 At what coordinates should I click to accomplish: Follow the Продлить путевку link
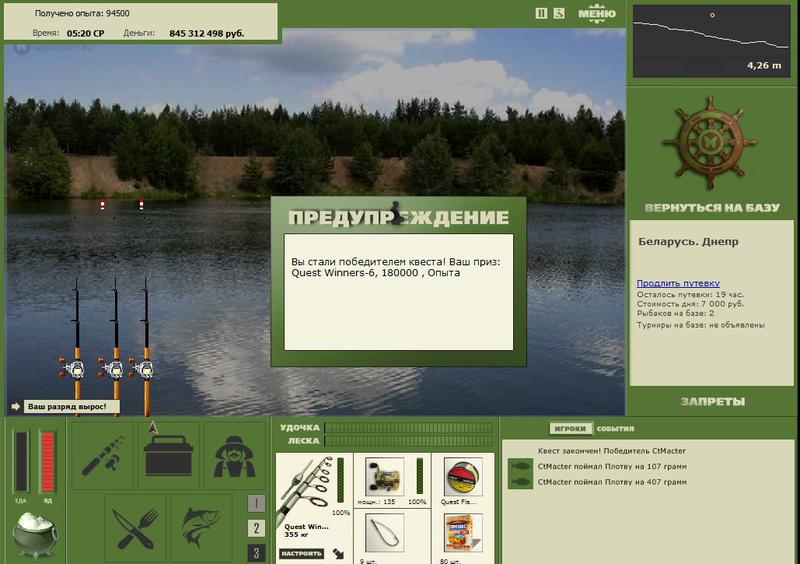point(678,283)
